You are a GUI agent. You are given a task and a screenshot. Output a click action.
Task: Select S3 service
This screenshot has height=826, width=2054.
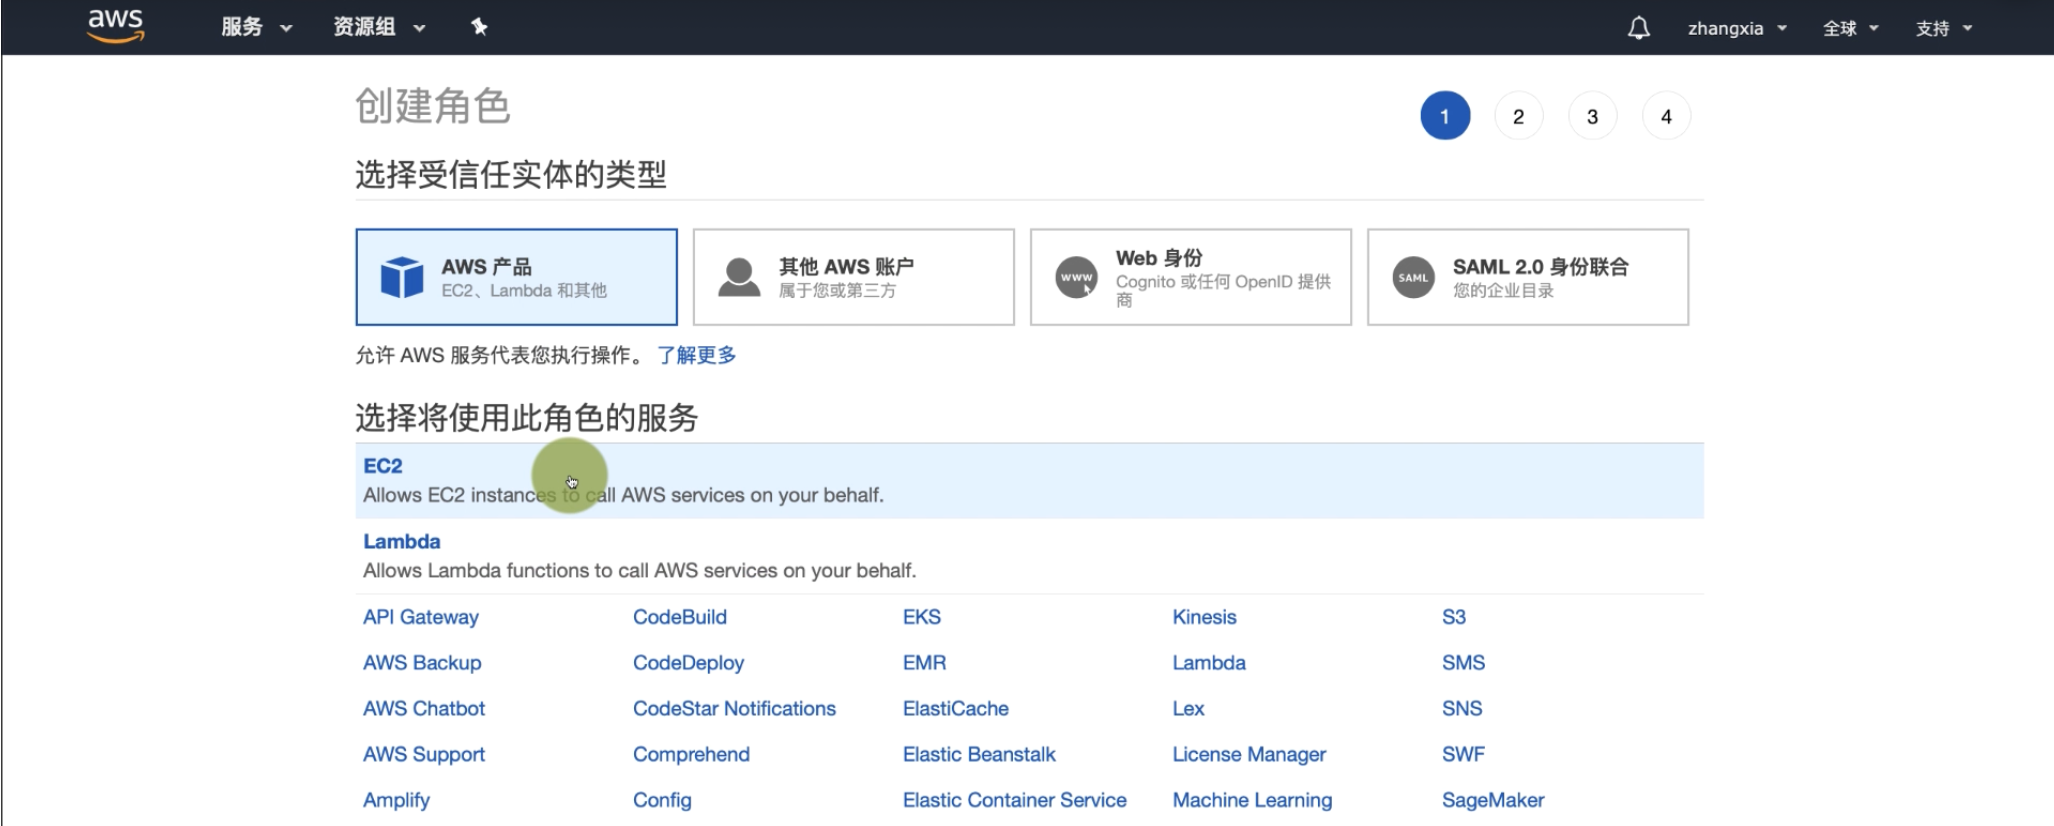coord(1454,617)
